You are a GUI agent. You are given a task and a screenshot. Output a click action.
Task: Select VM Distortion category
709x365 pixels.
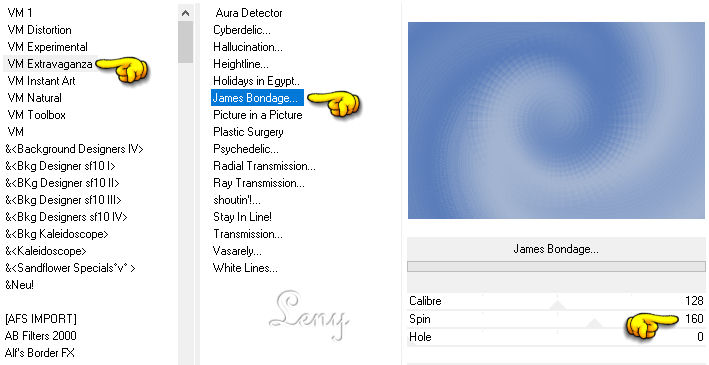(39, 30)
